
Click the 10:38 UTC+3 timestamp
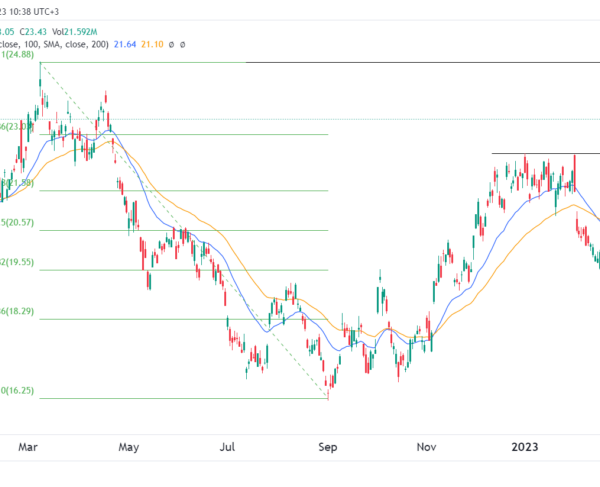pyautogui.click(x=33, y=12)
